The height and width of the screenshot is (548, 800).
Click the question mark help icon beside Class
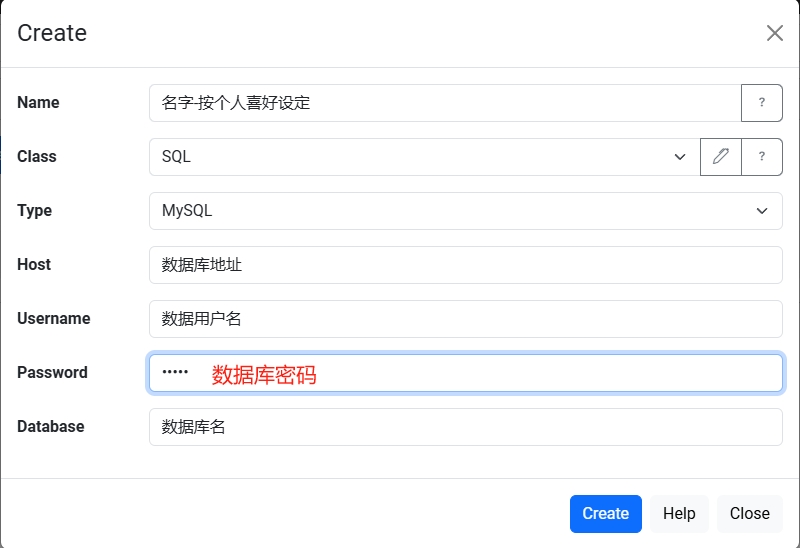(x=761, y=157)
